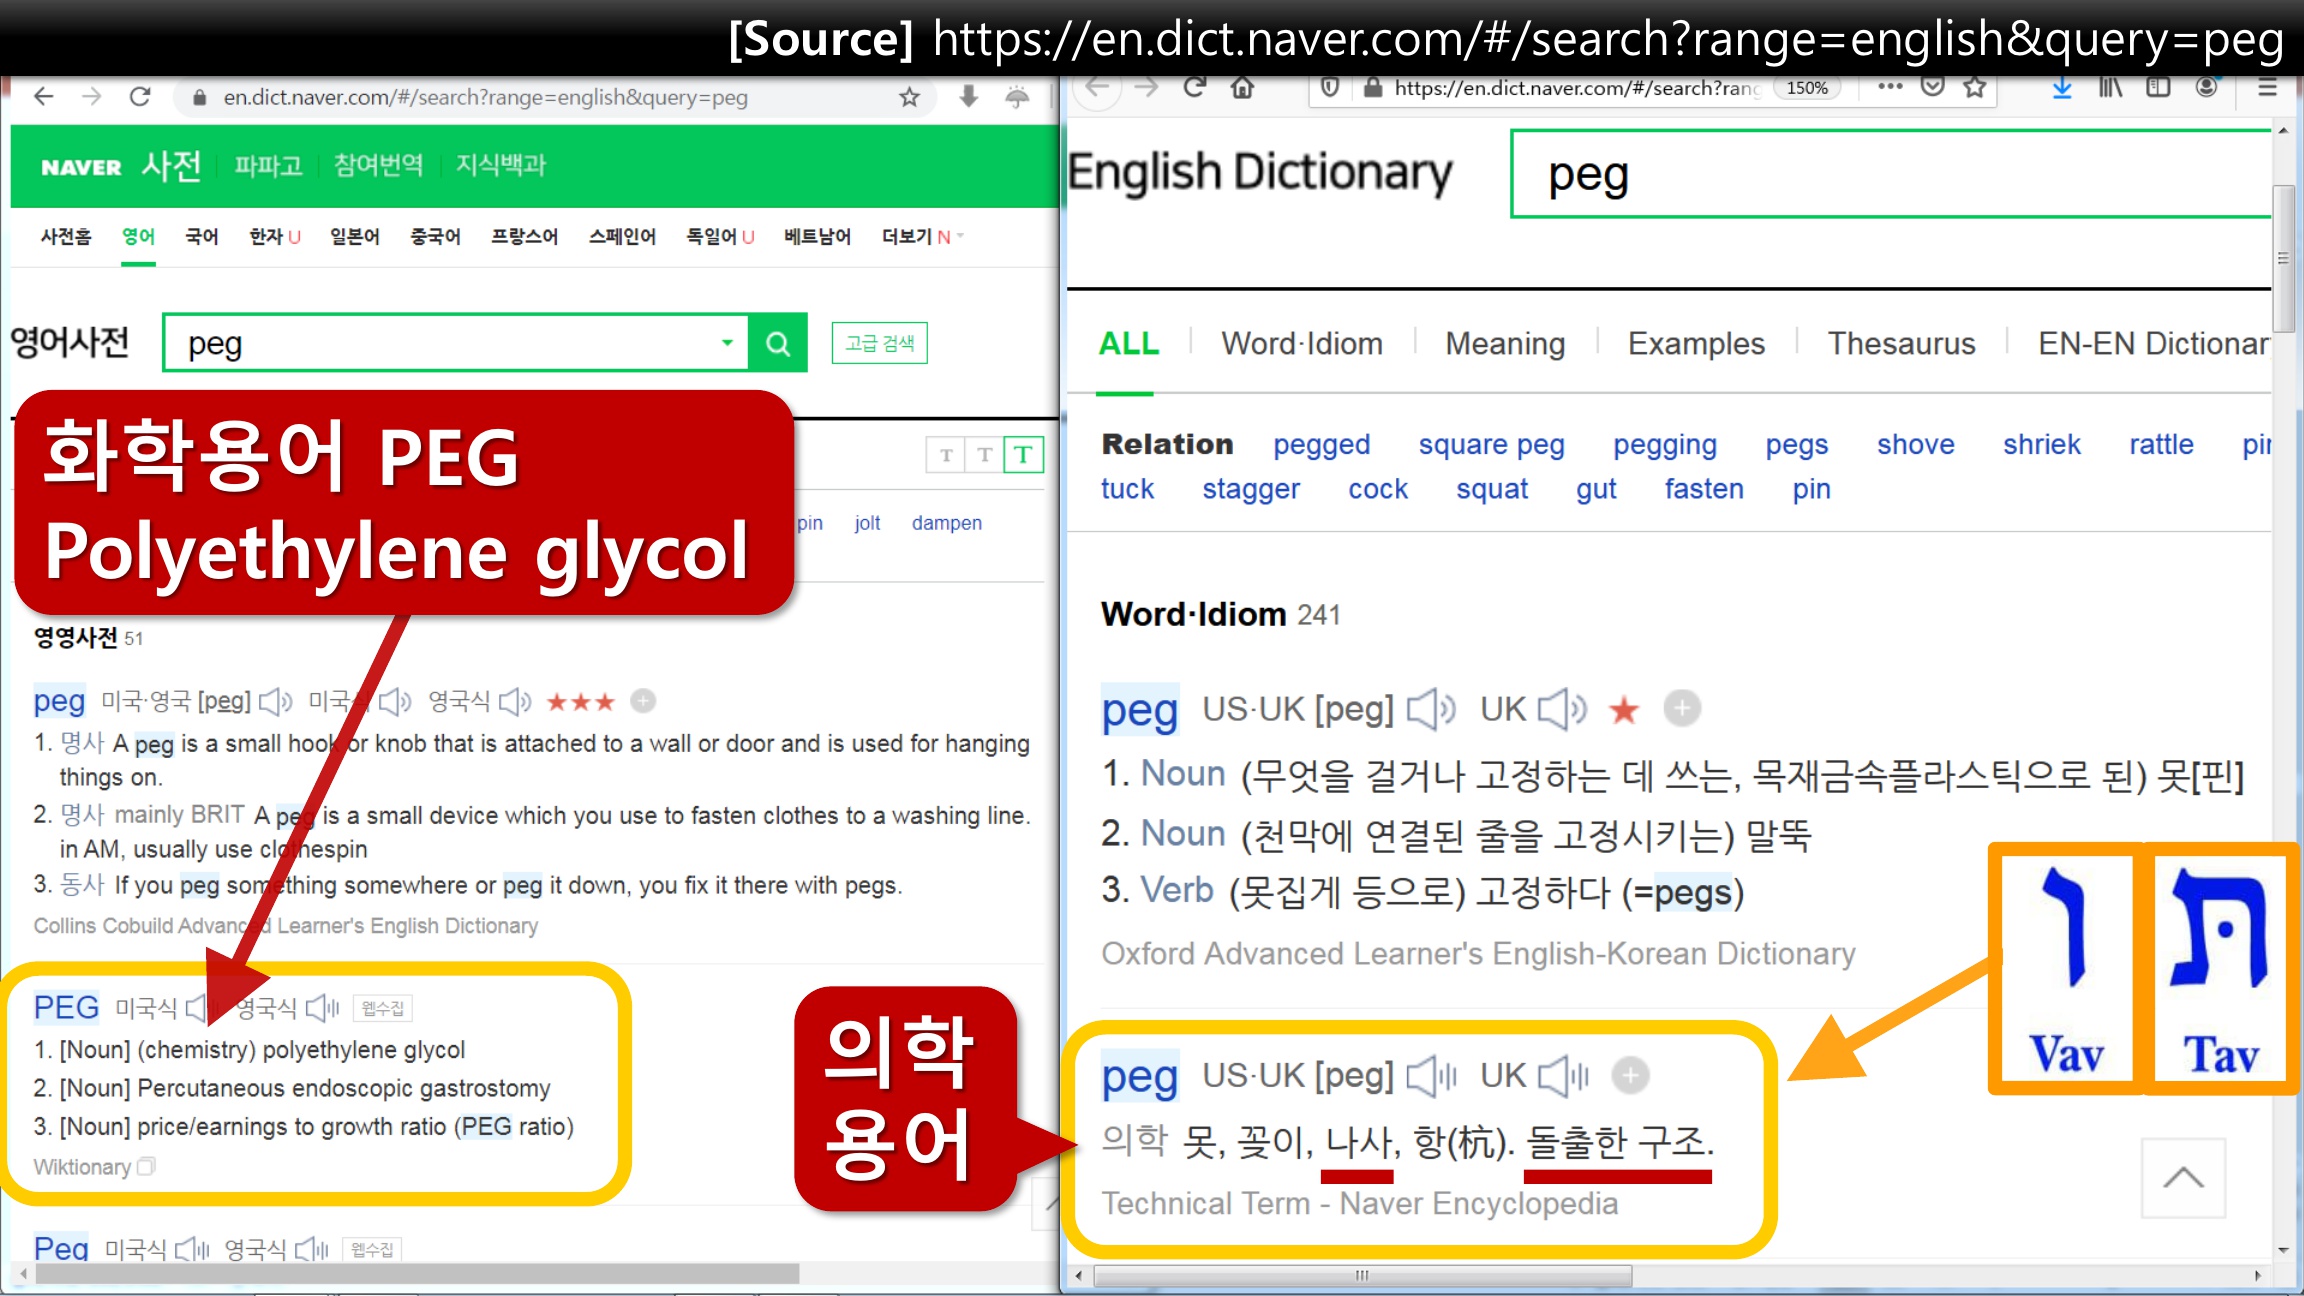Add first right peg entry with plus icon
This screenshot has height=1296, width=2304.
(1683, 709)
